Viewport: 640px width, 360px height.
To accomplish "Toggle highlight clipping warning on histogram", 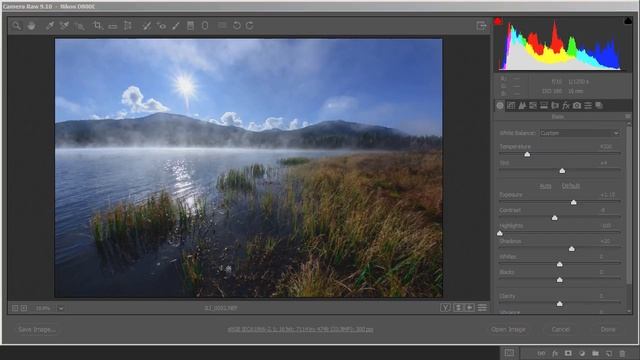I will (x=628, y=20).
